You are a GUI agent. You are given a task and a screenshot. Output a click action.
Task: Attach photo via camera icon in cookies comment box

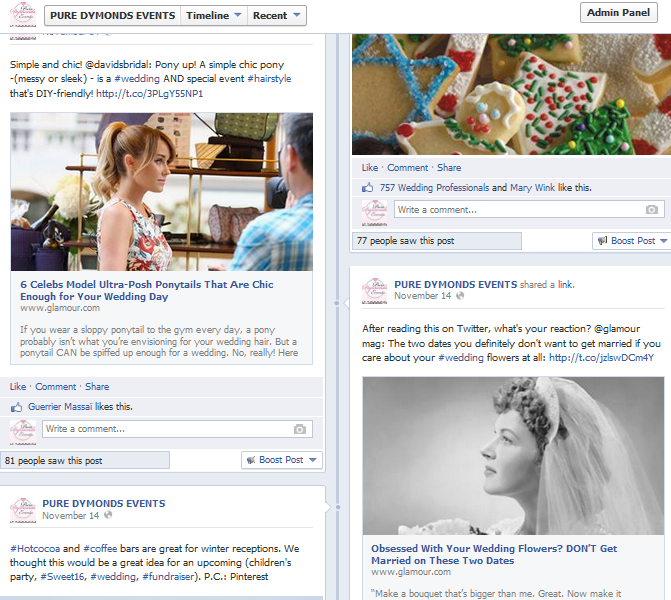(x=652, y=210)
